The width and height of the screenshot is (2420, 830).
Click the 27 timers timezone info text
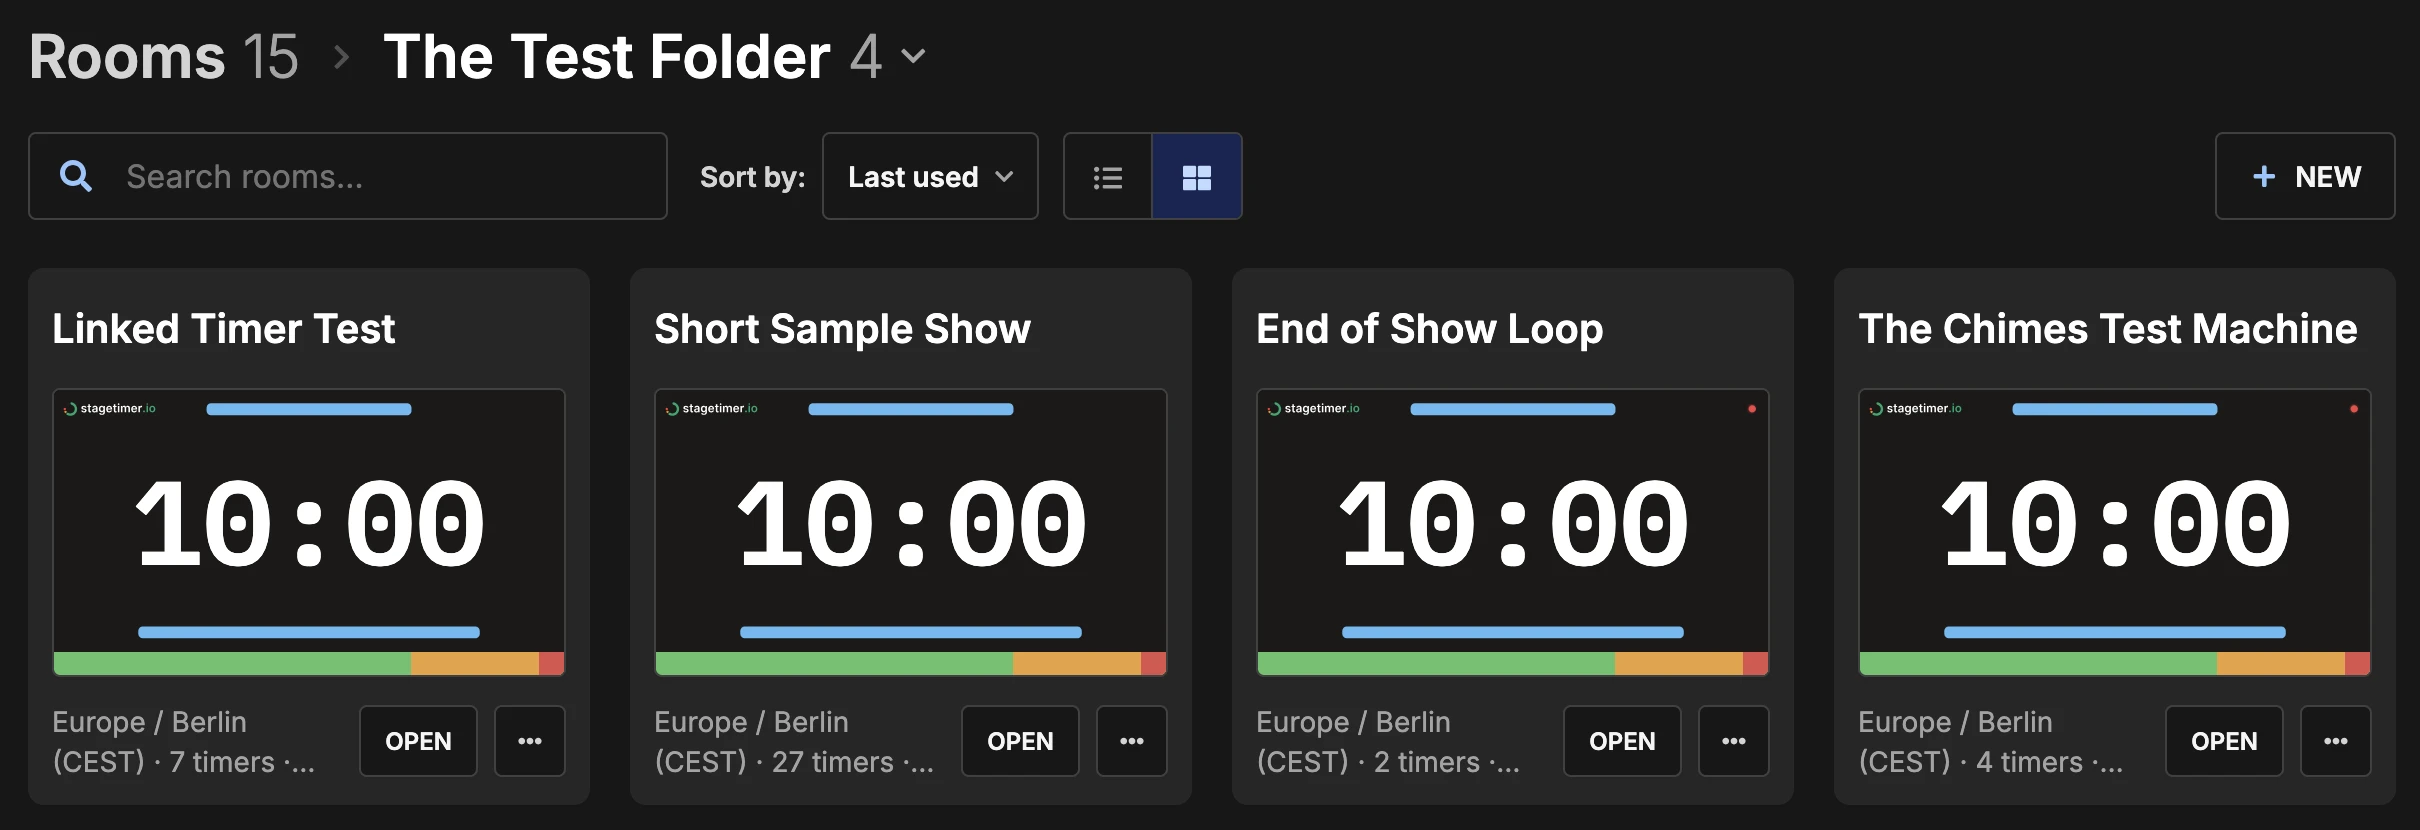(x=794, y=742)
